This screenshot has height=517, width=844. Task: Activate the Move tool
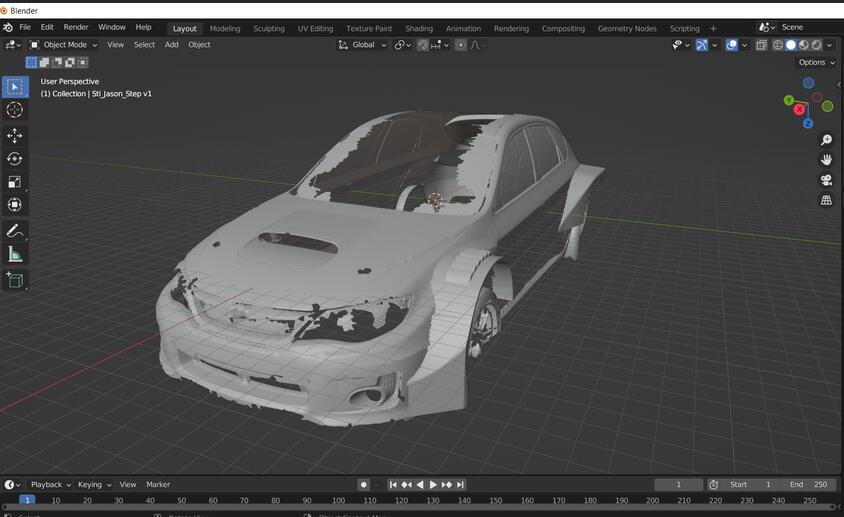click(x=15, y=135)
